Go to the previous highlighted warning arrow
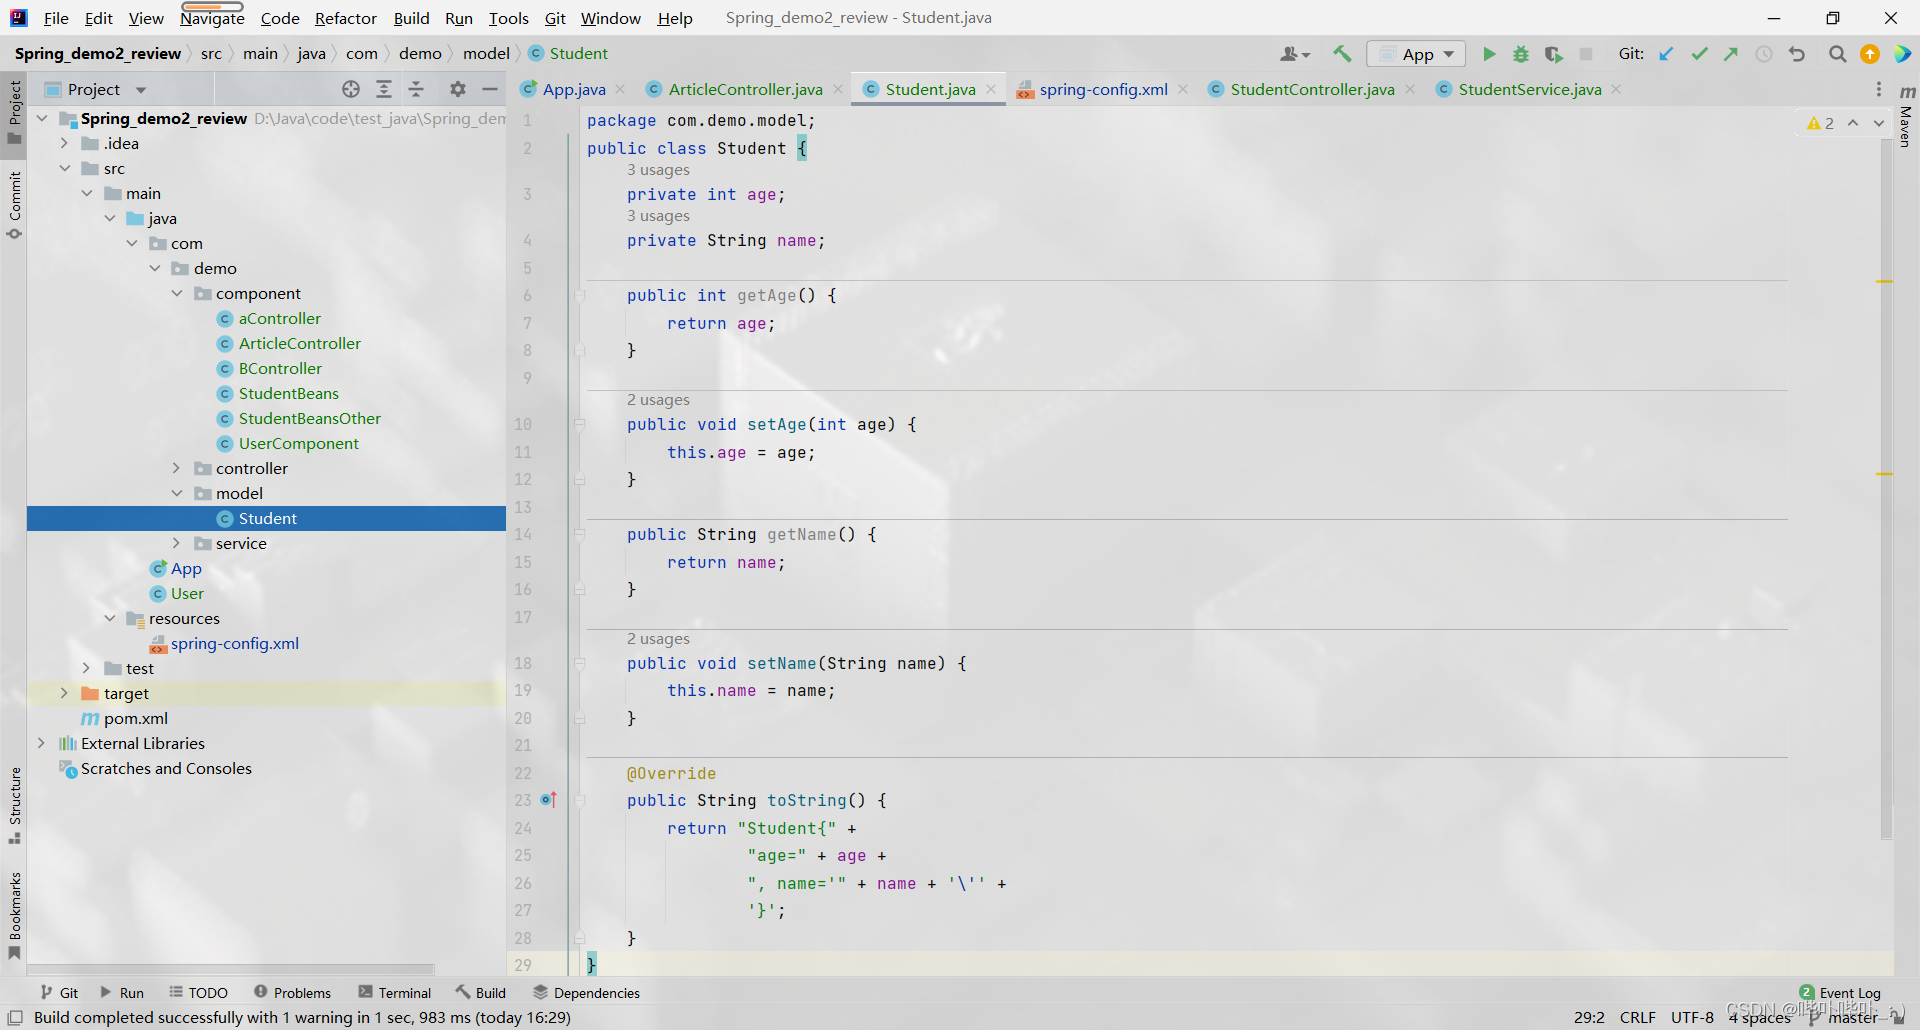The width and height of the screenshot is (1920, 1030). 1853,123
